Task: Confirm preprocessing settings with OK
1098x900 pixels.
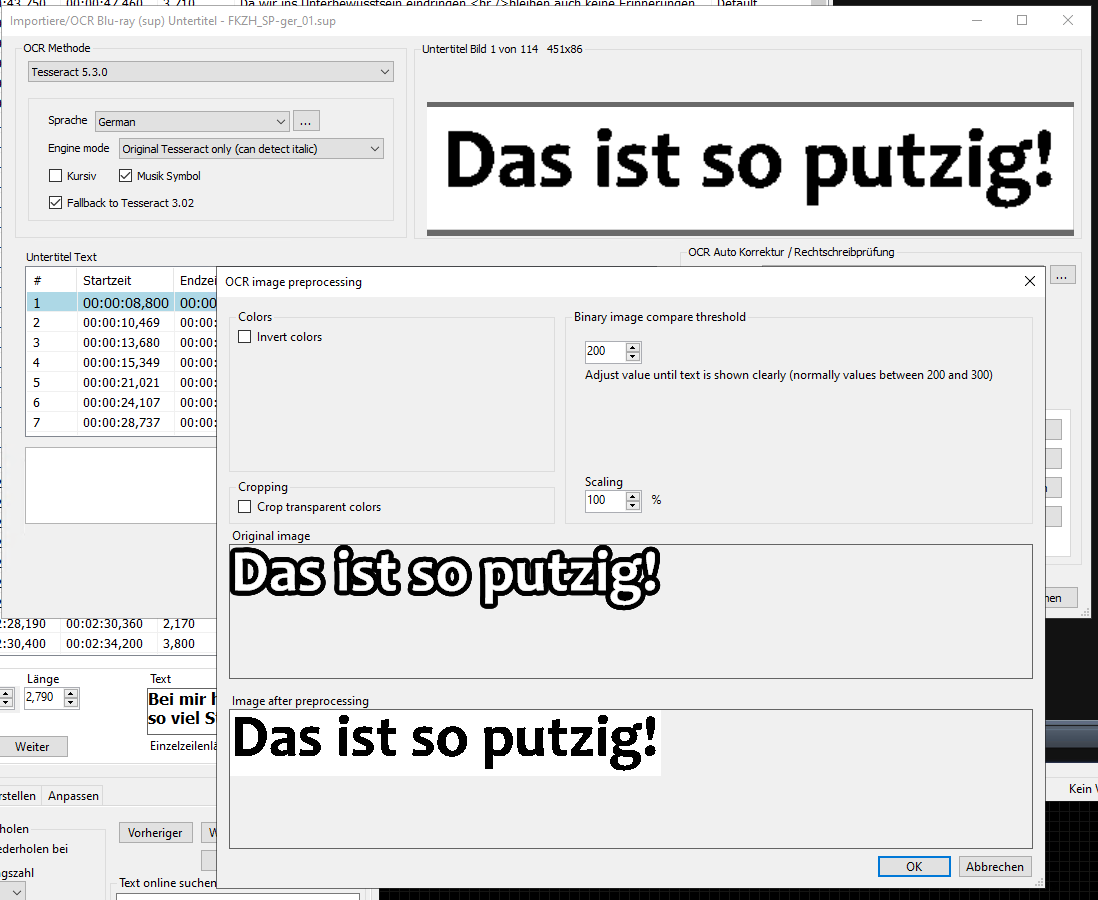Action: click(x=913, y=866)
